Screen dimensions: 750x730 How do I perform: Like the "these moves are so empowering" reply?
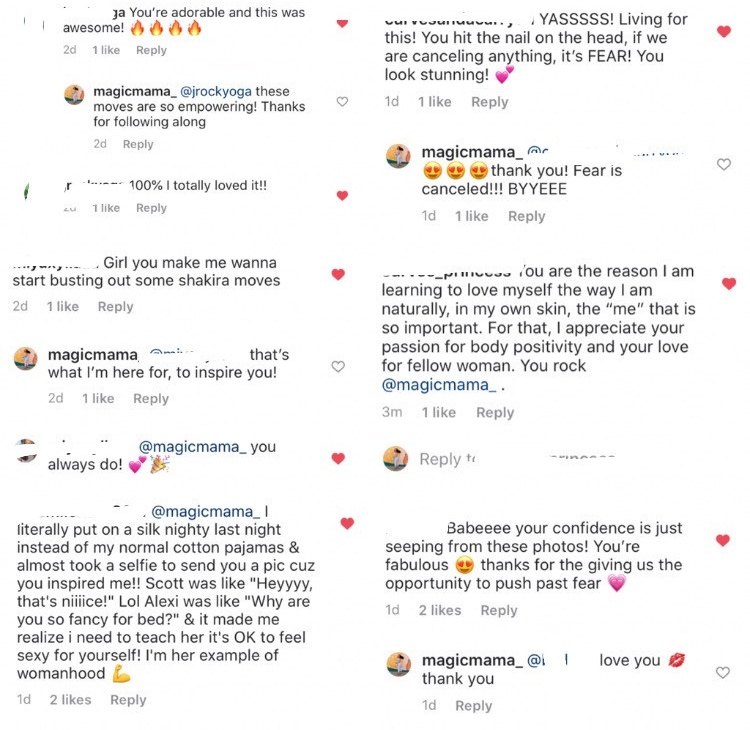pyautogui.click(x=342, y=102)
